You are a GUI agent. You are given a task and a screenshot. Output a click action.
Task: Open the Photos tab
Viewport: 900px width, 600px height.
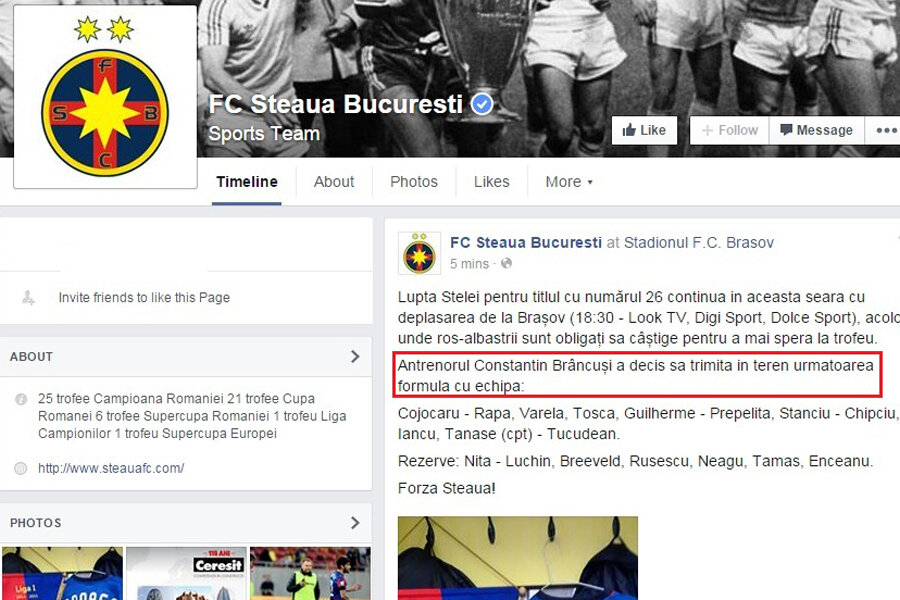point(414,182)
